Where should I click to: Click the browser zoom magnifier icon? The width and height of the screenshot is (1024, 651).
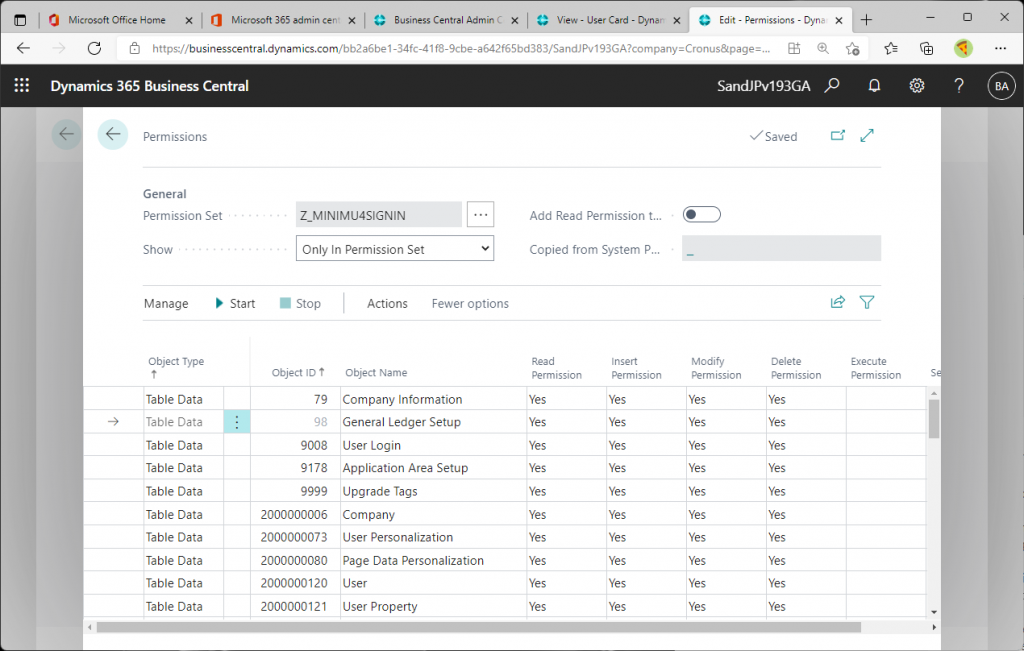click(823, 48)
